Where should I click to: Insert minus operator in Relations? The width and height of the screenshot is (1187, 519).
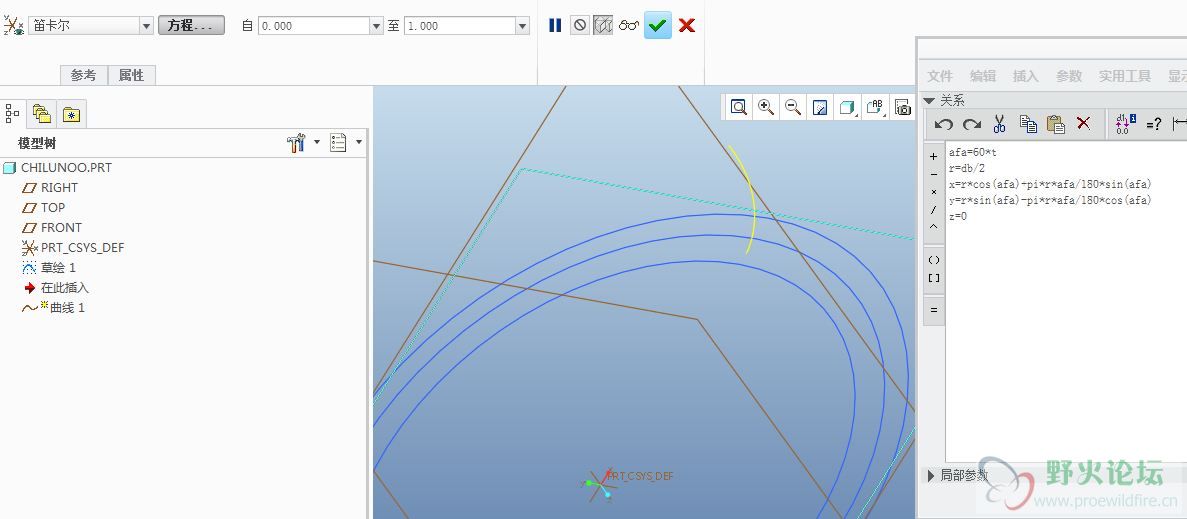934,174
